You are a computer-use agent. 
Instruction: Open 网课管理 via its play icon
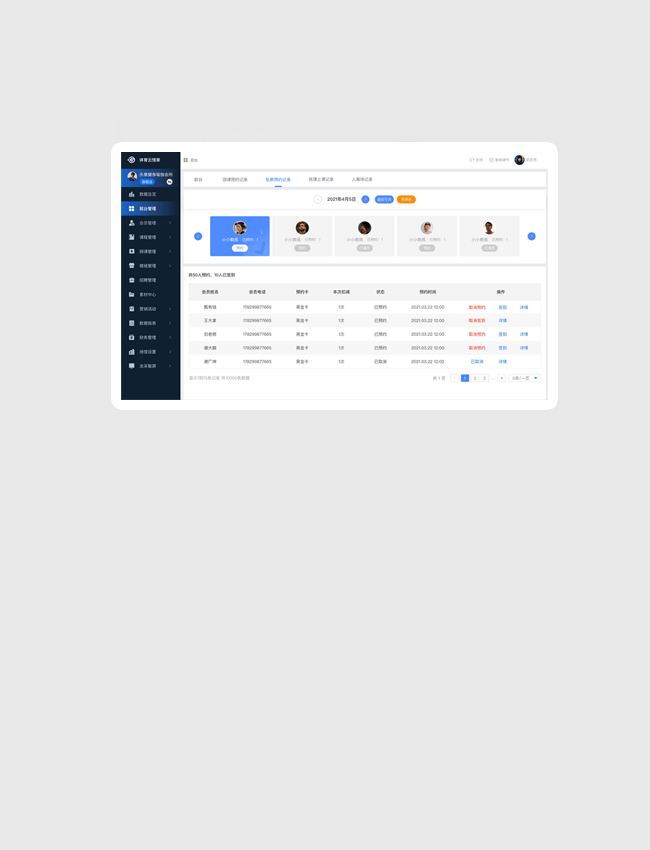pyautogui.click(x=131, y=252)
